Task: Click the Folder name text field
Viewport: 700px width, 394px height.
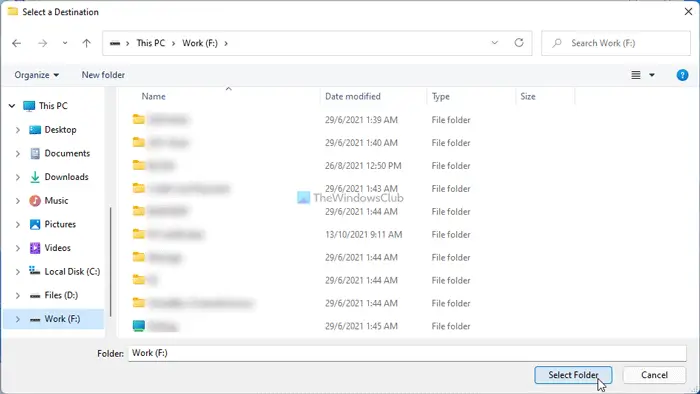Action: coord(407,353)
